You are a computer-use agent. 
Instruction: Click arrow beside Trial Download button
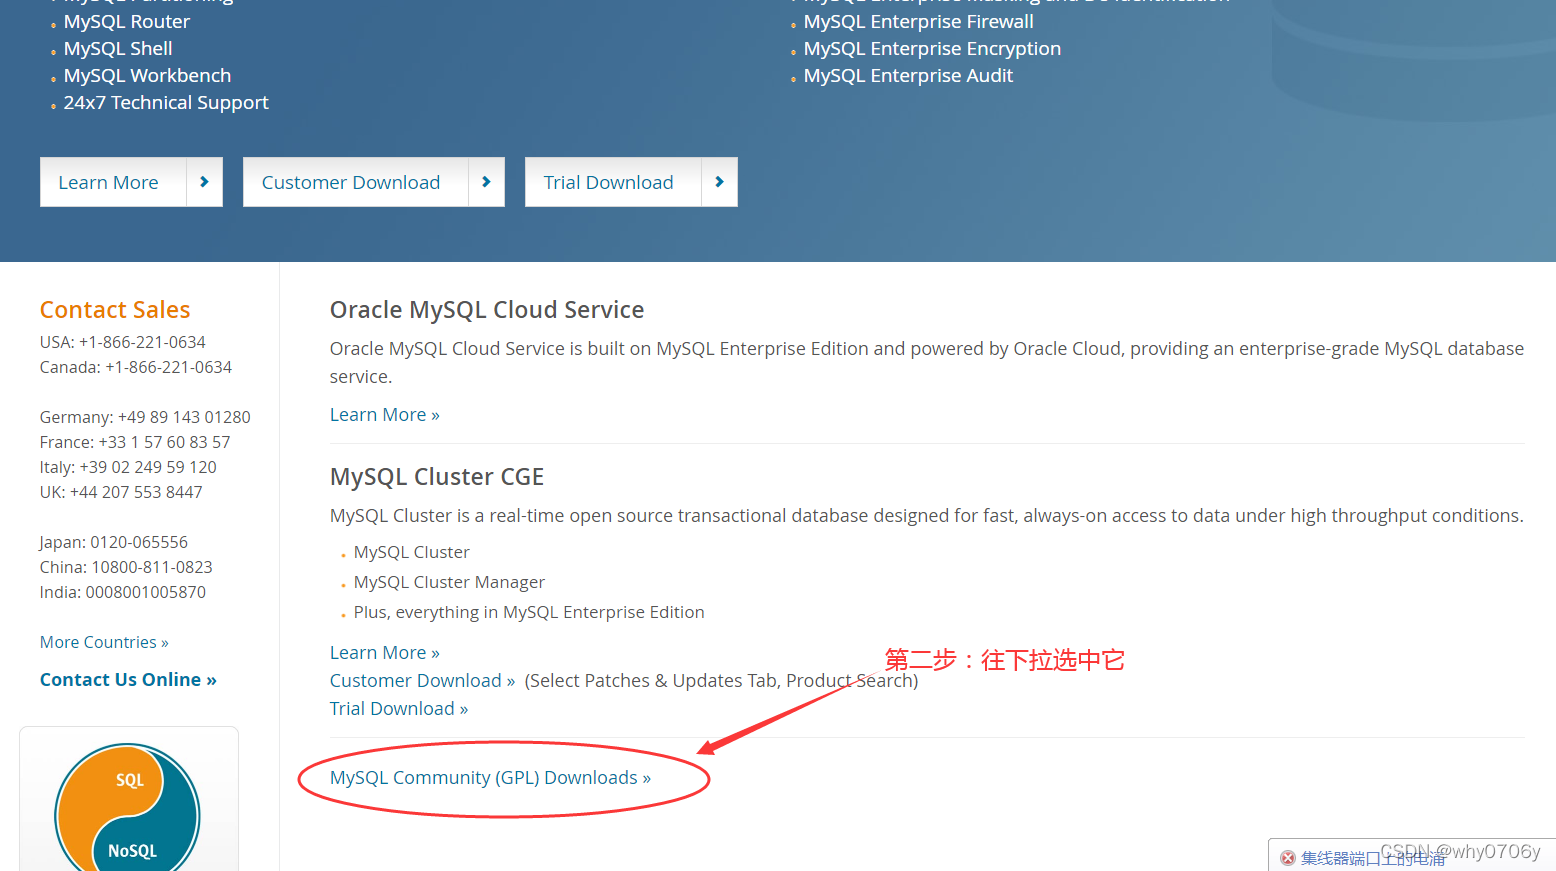point(719,182)
